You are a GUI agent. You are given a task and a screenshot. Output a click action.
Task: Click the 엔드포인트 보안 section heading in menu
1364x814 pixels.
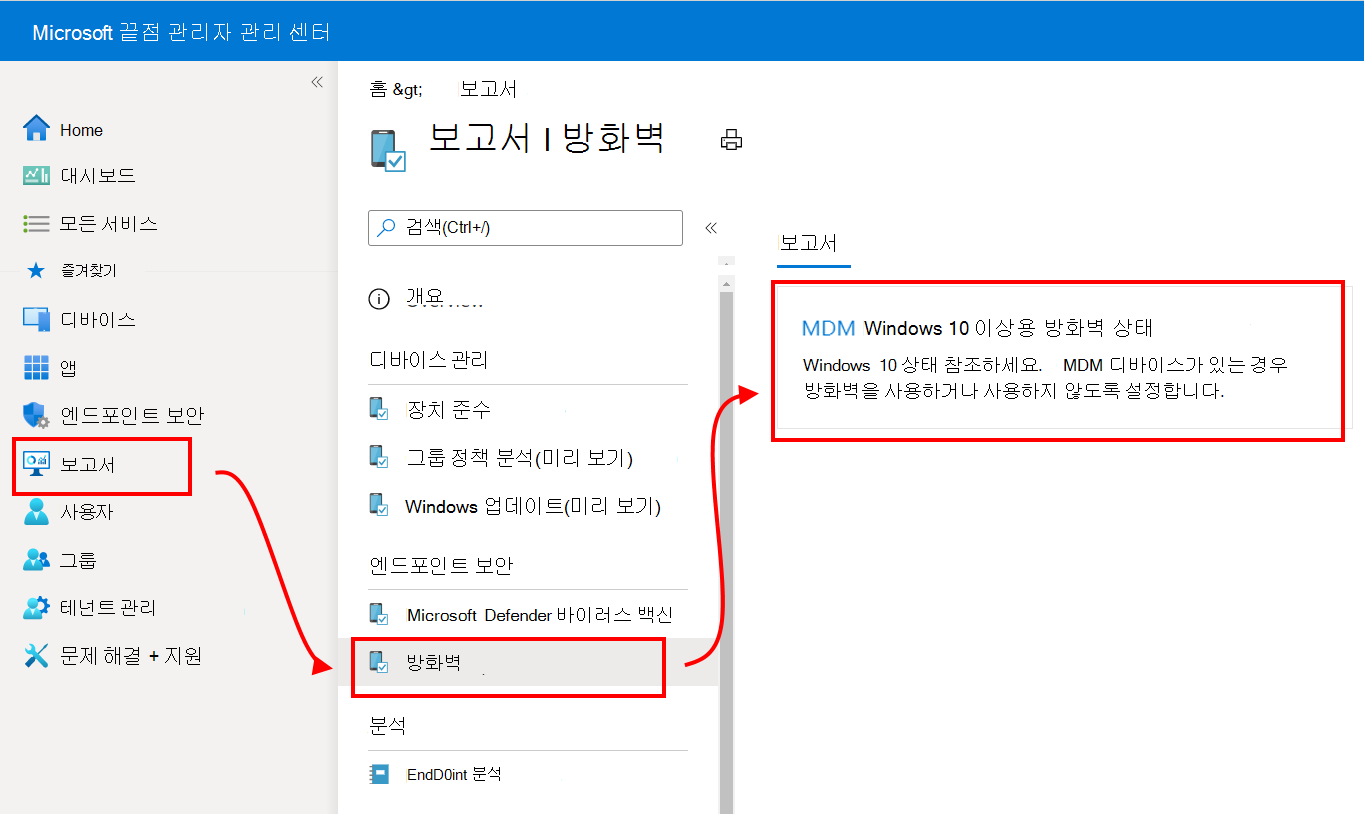coord(441,565)
